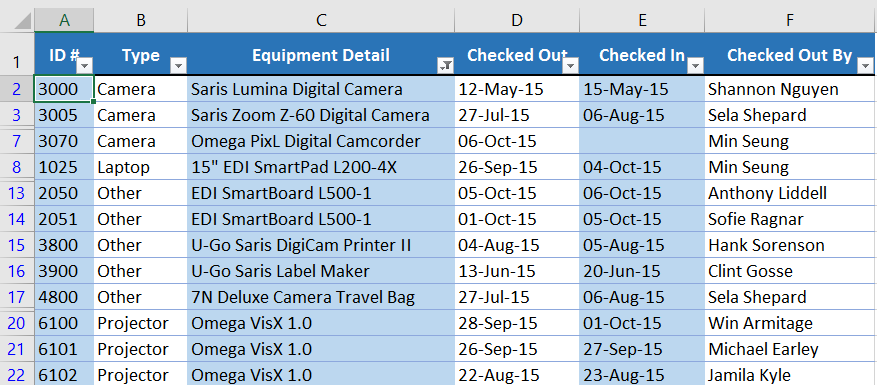
Task: Select column E header
Action: tap(642, 20)
